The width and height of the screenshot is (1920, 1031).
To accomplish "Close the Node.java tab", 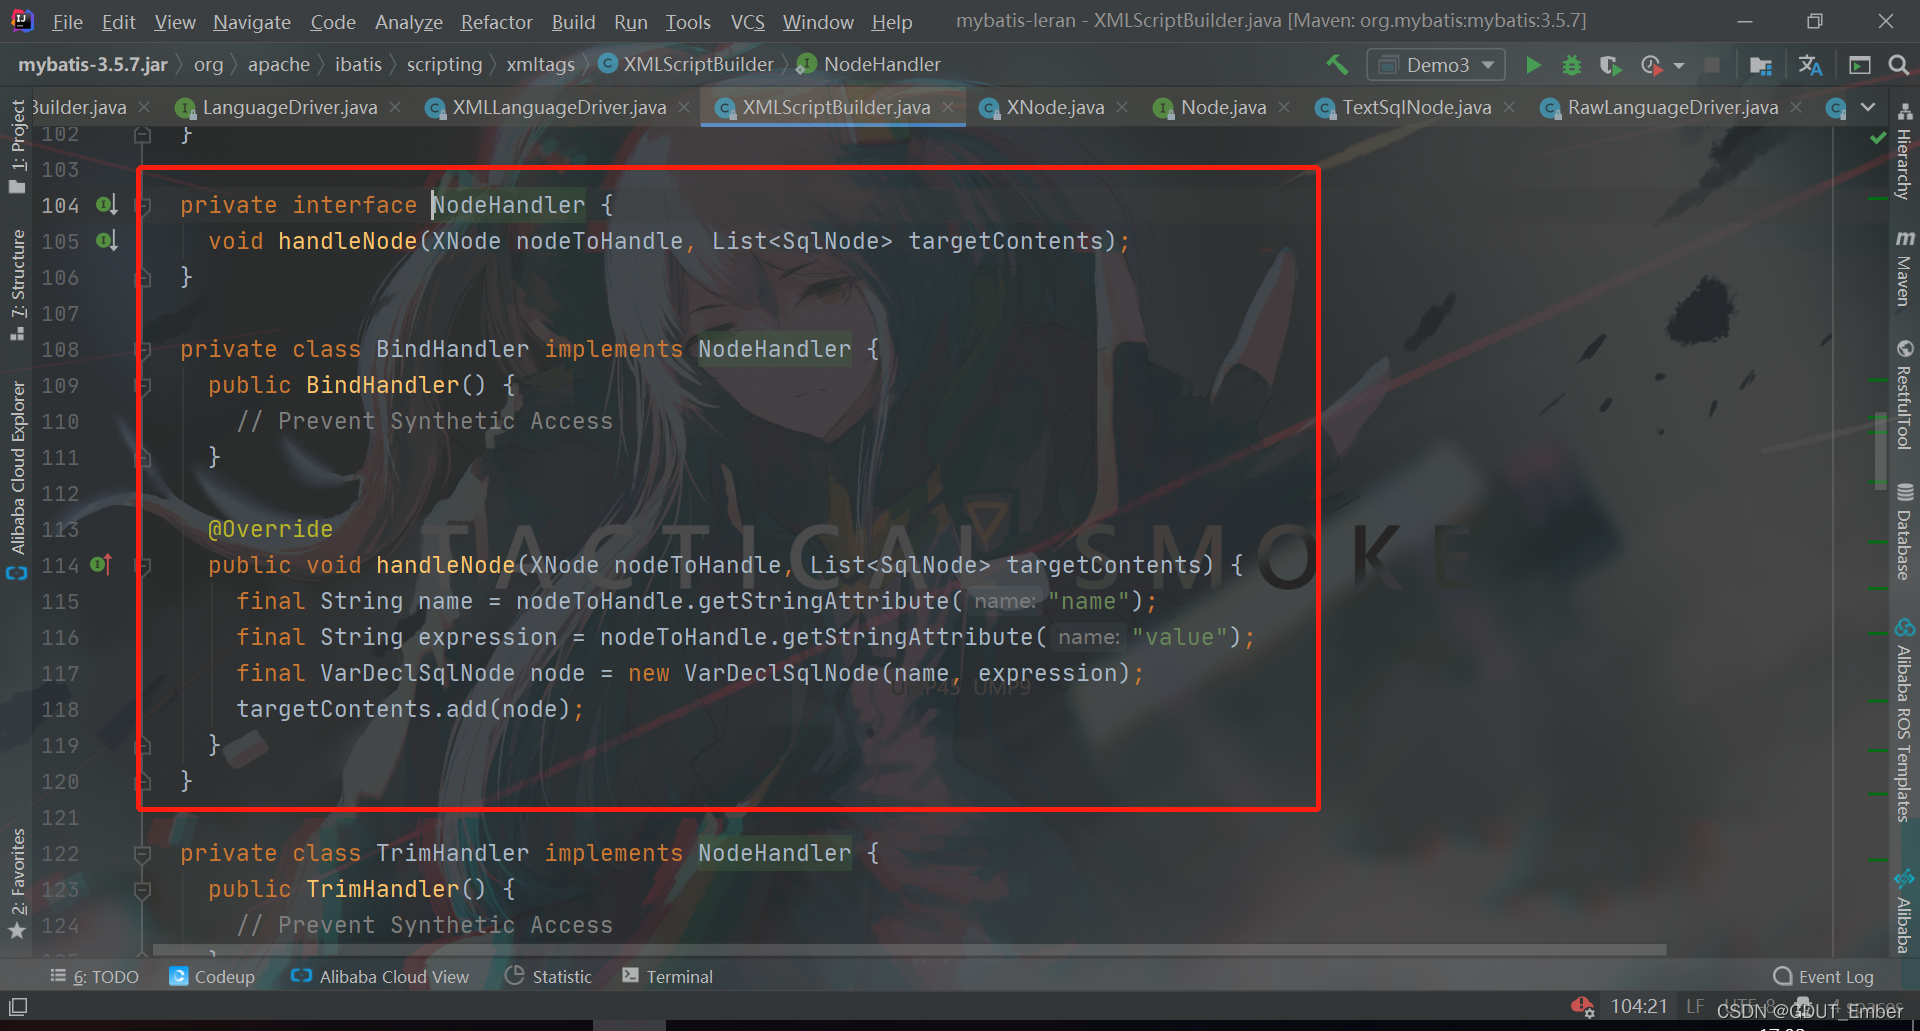I will [x=1284, y=107].
